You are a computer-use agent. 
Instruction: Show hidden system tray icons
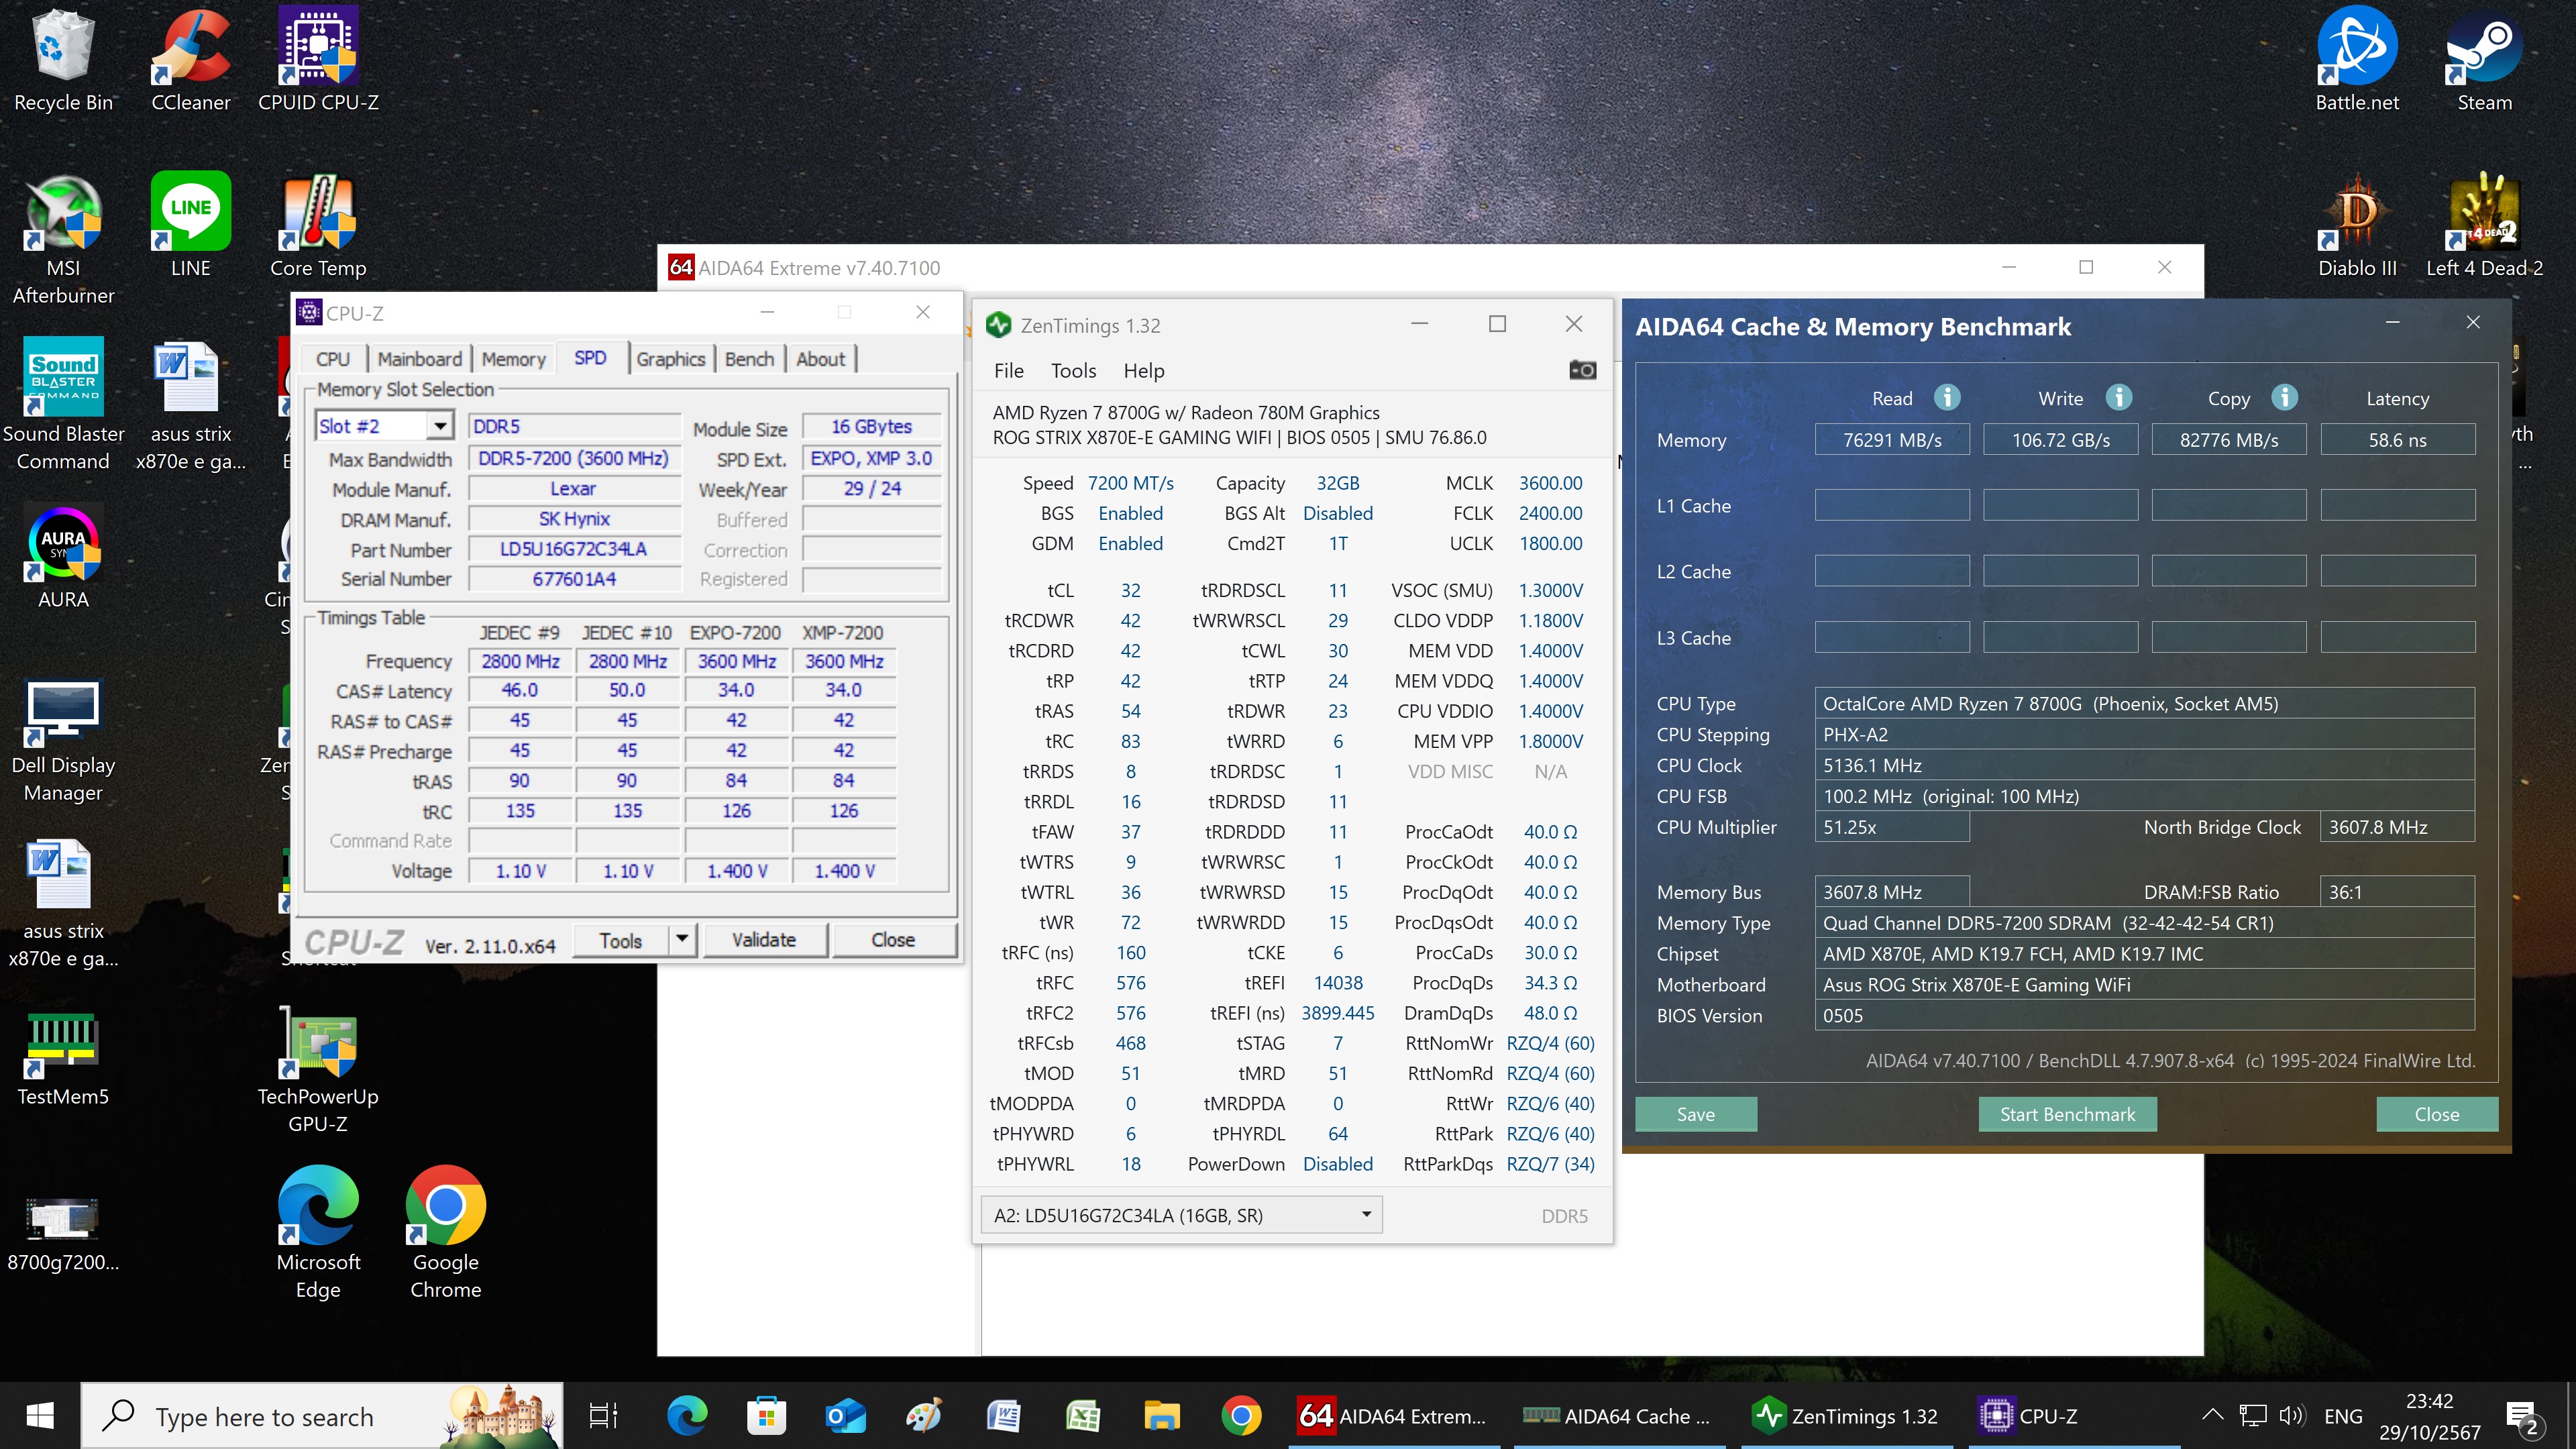tap(2212, 1416)
